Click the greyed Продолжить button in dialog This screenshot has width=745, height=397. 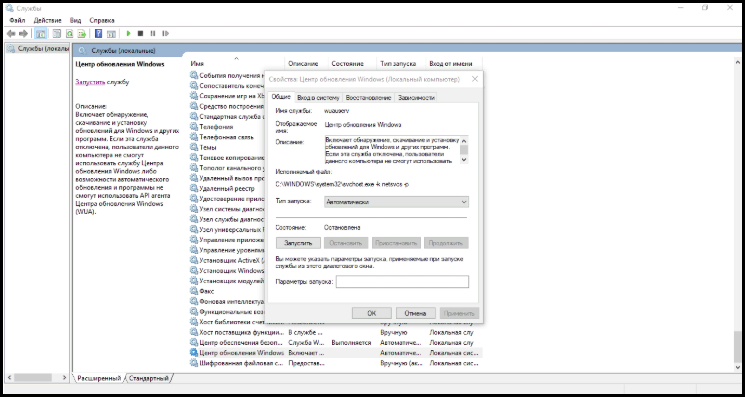tap(447, 243)
